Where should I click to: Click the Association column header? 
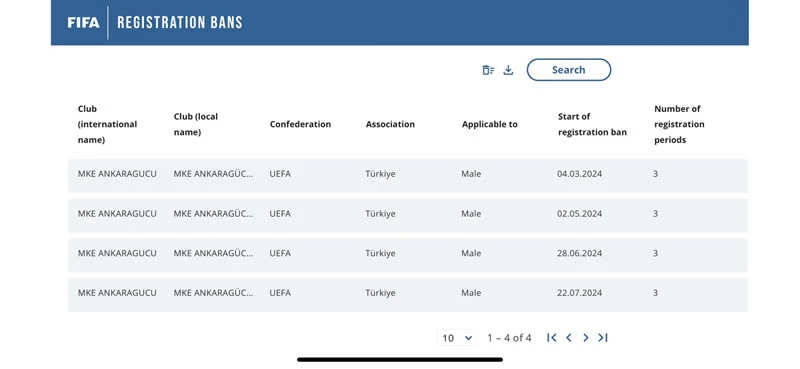(x=390, y=124)
